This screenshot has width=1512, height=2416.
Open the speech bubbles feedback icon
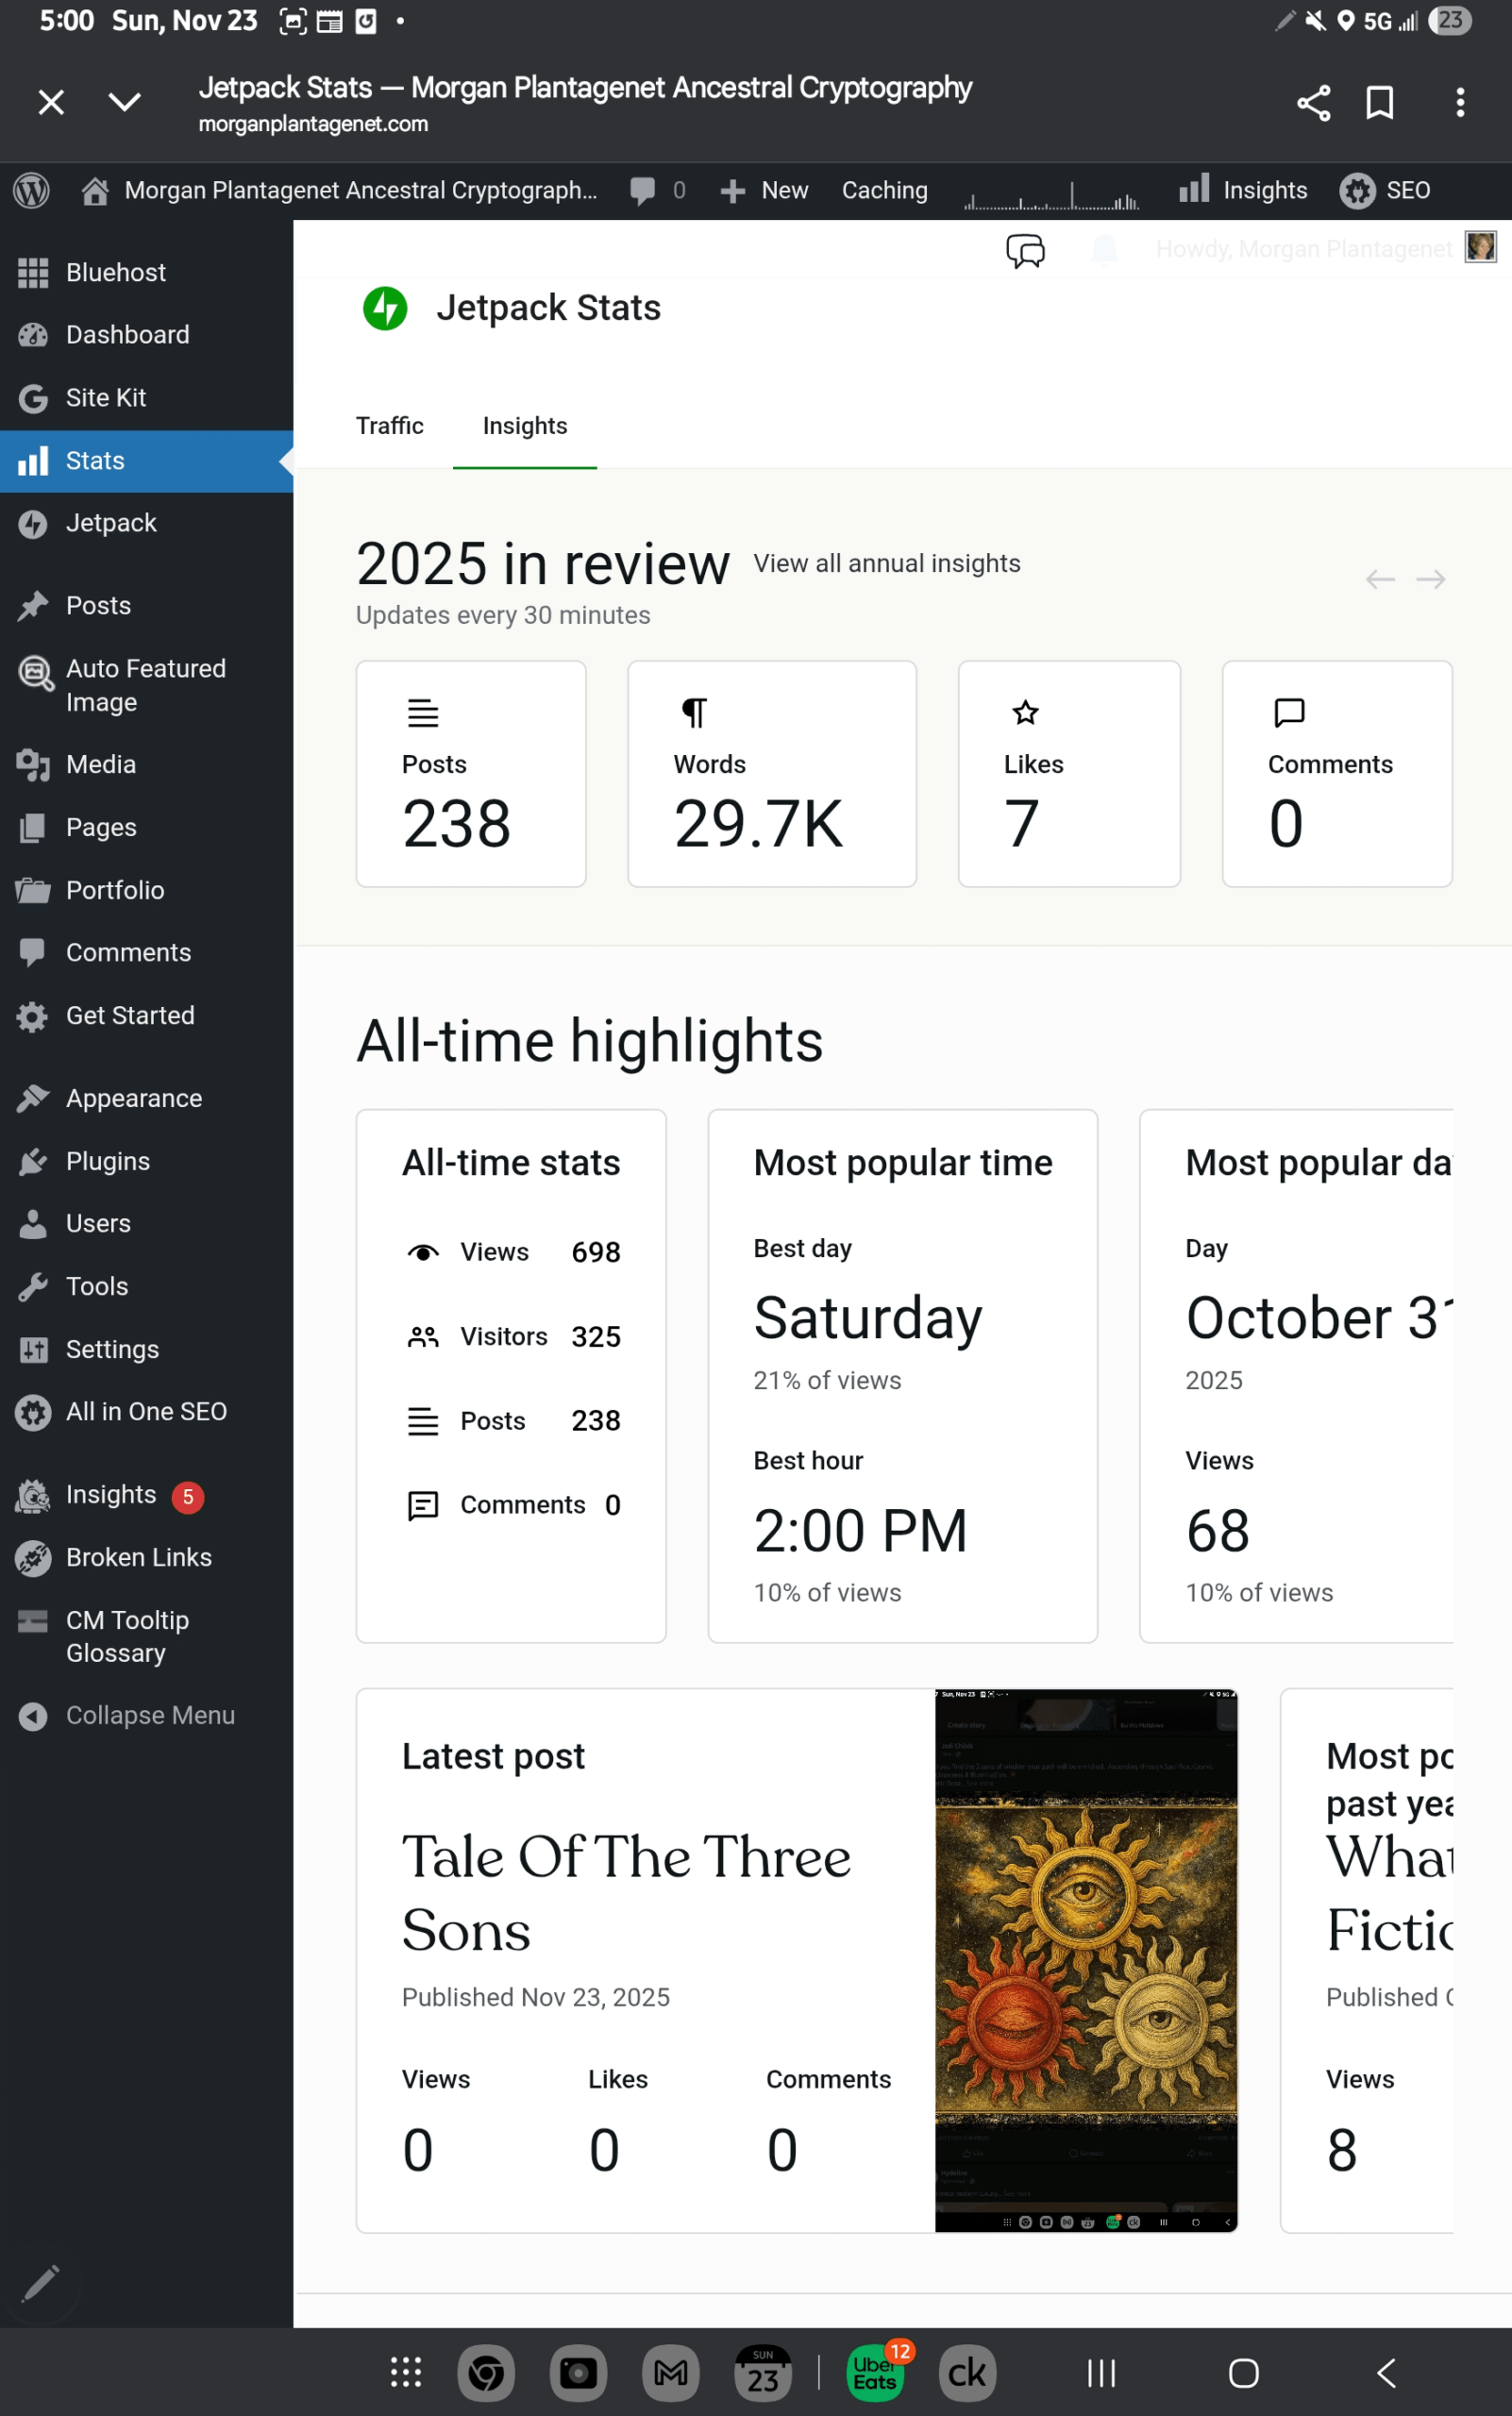[1025, 250]
